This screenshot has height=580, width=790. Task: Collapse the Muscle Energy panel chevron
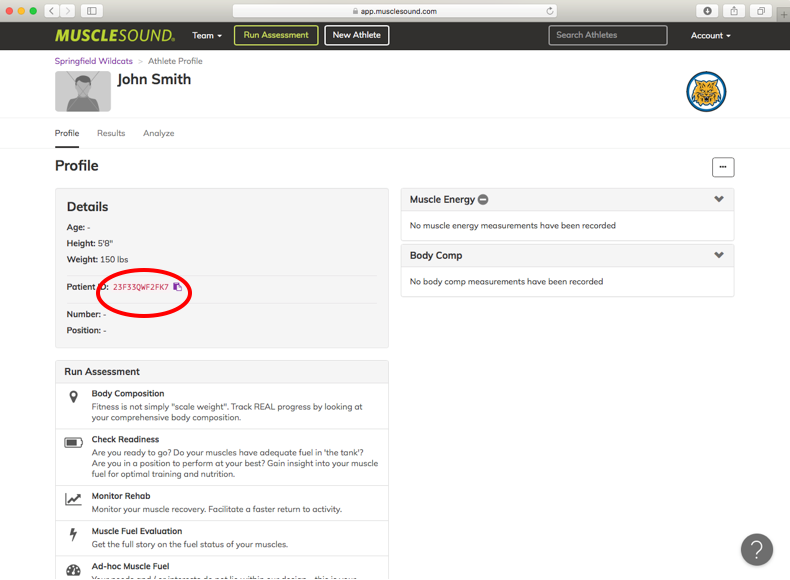719,199
